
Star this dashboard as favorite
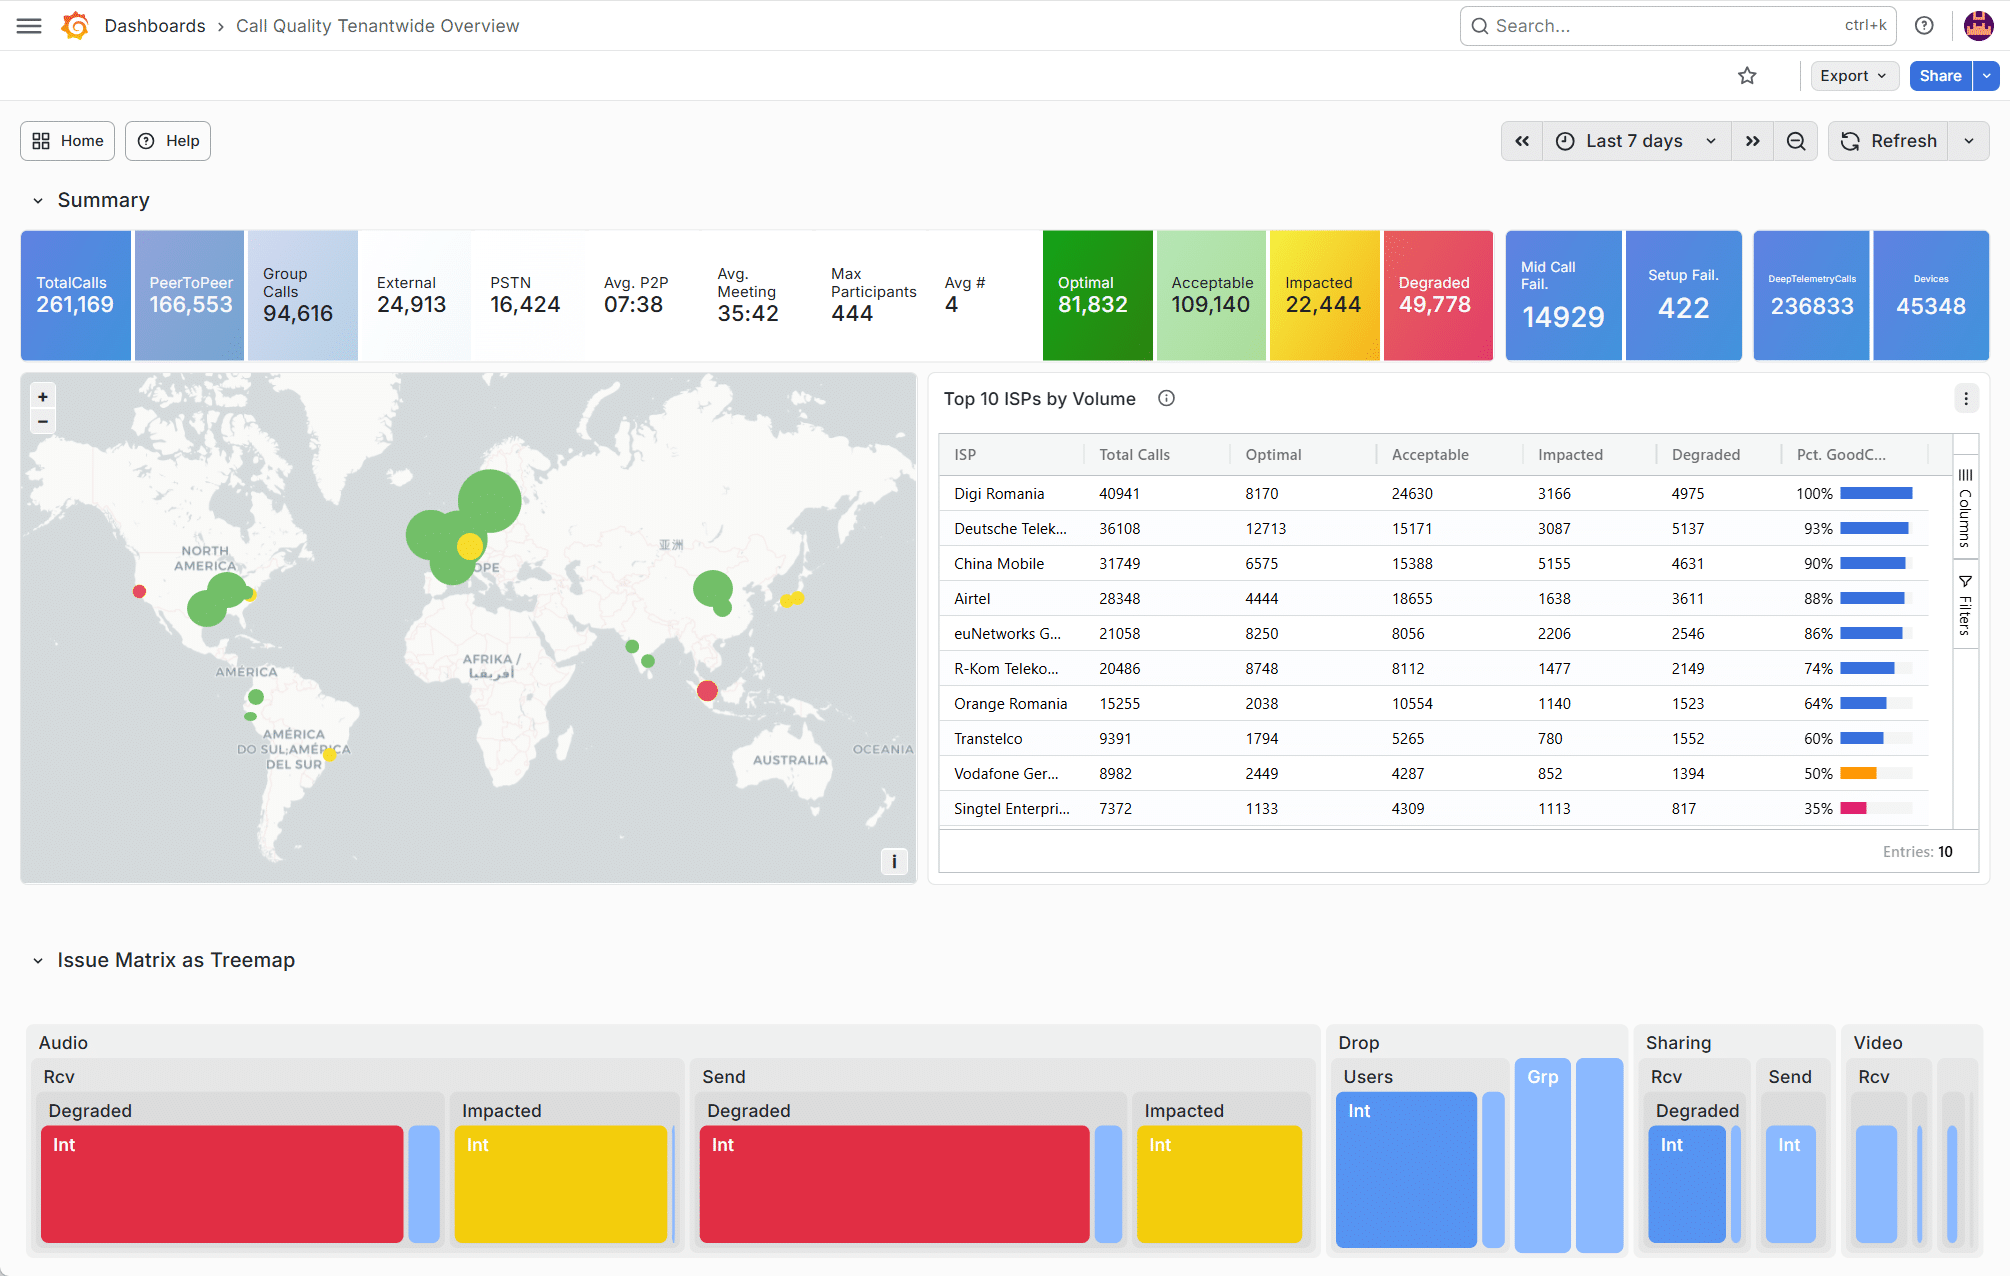click(x=1747, y=76)
